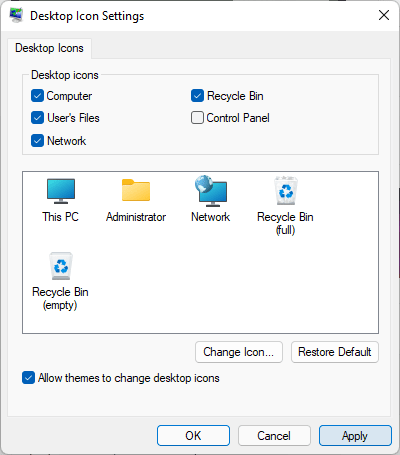Uncheck the Recycle Bin checkbox

(x=197, y=96)
